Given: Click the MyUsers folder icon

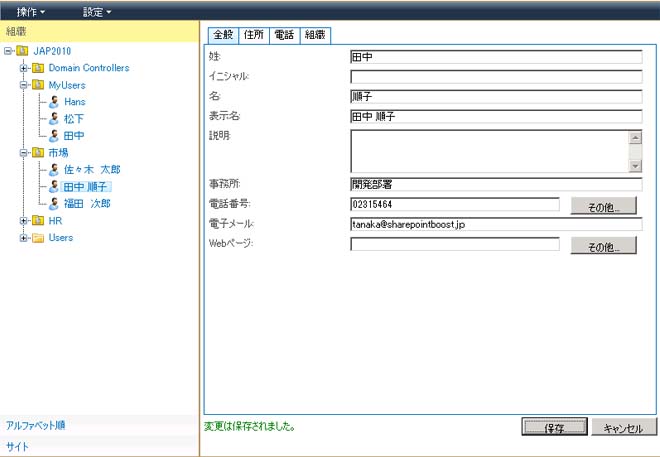Looking at the screenshot, I should click(38, 85).
